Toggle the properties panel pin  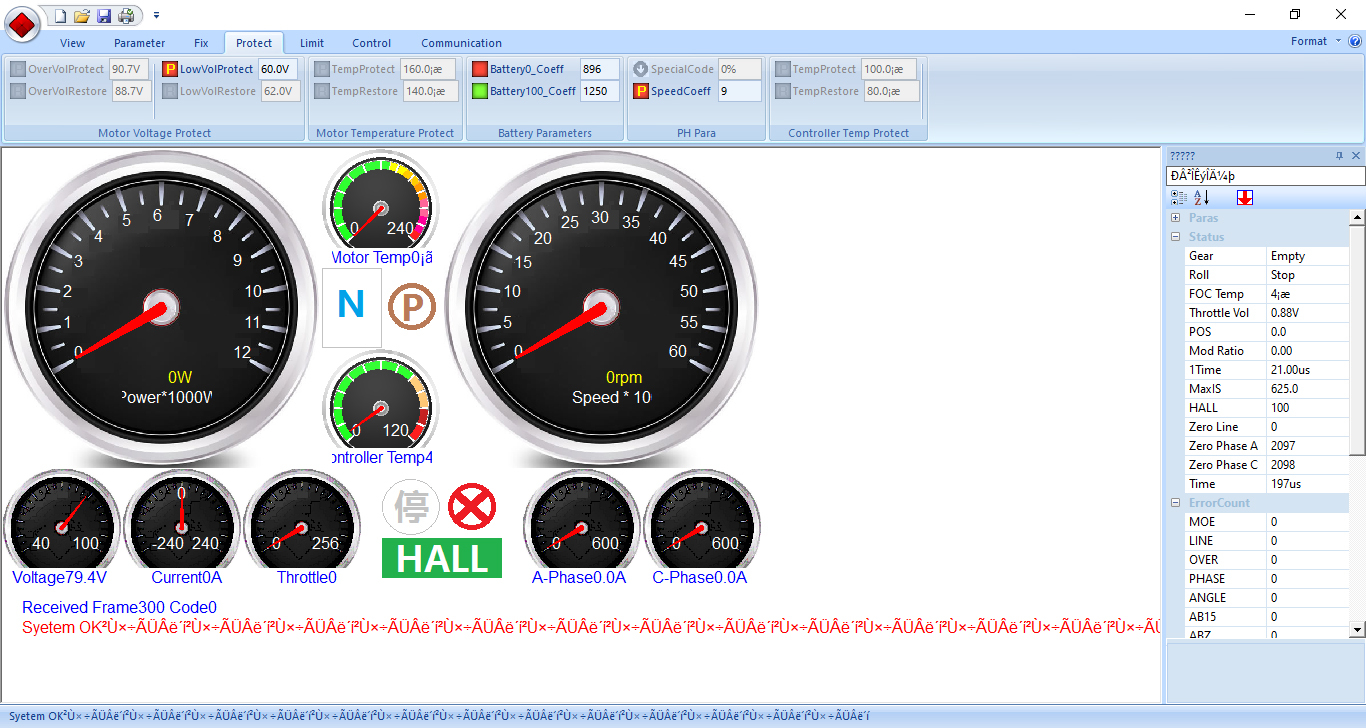[x=1339, y=156]
